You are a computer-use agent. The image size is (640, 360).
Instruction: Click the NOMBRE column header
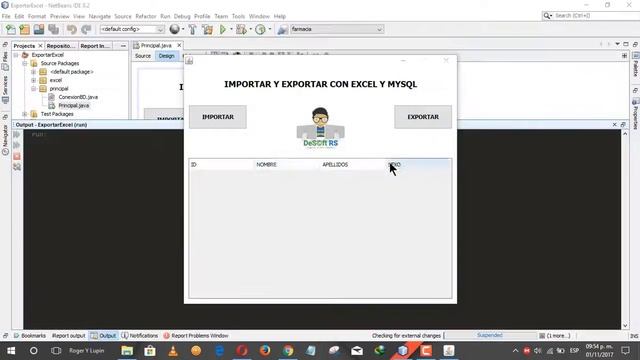tap(287, 164)
